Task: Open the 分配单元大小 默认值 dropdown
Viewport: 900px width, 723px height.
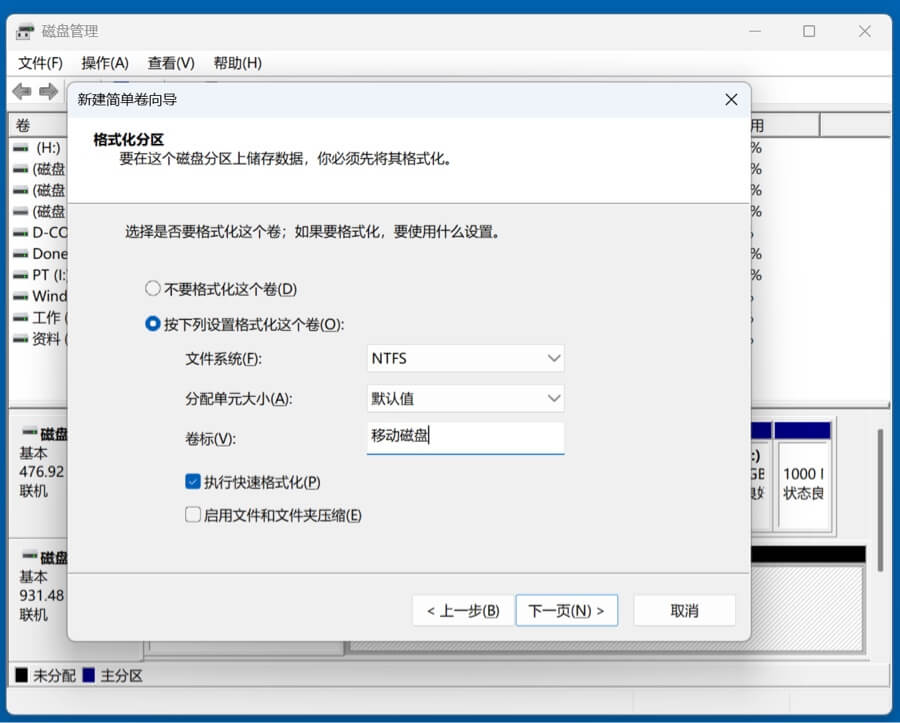Action: coord(465,398)
